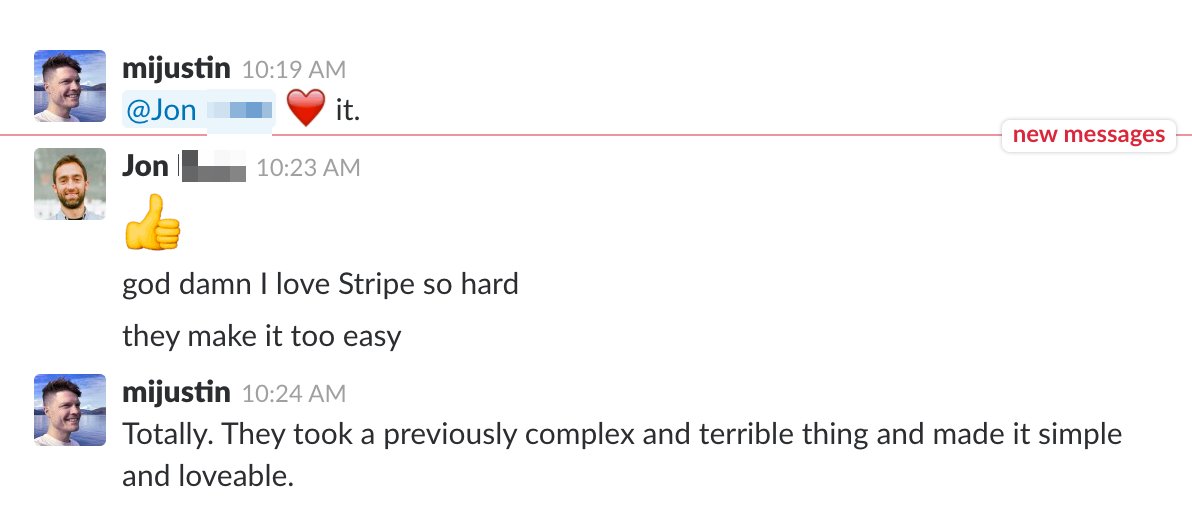Screen dimensions: 1192x520
Task: Click the "they make it too easy" message
Action: [261, 336]
